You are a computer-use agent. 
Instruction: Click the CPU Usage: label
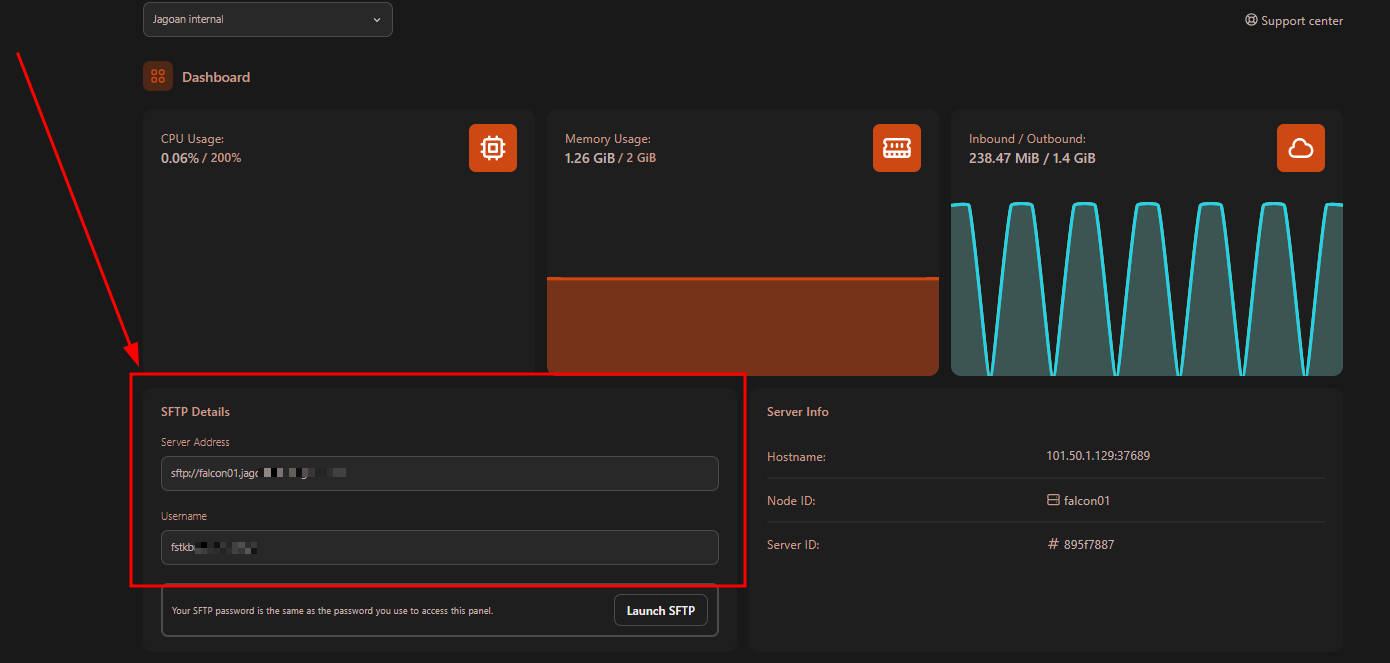(x=192, y=139)
